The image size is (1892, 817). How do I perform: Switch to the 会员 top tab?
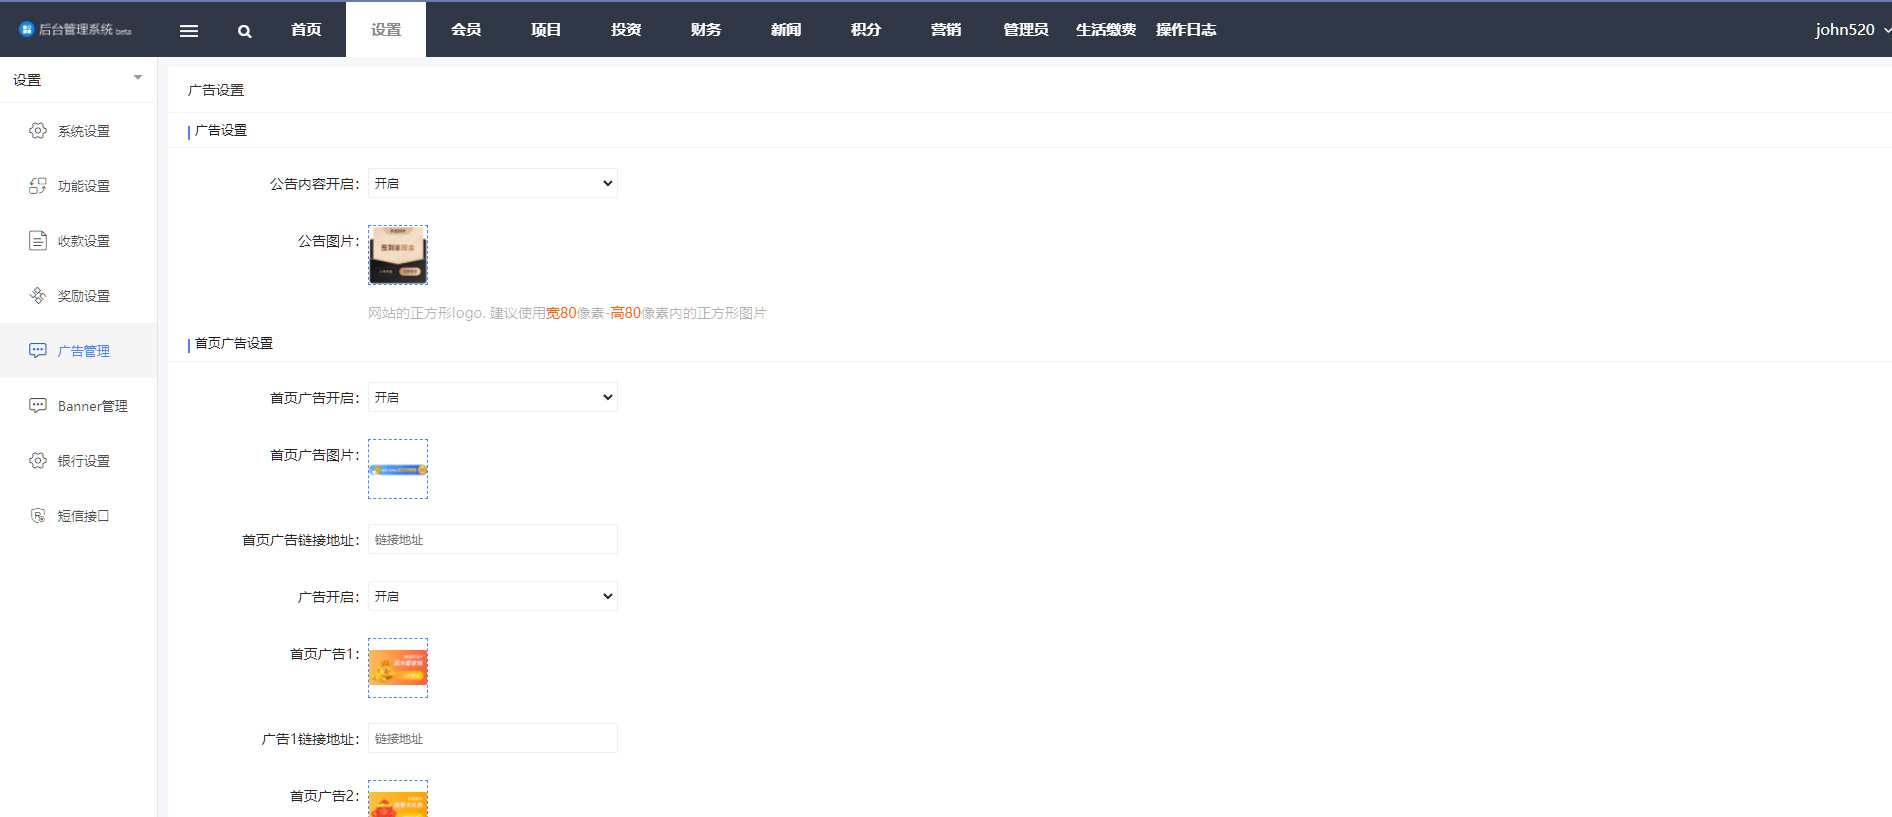466,30
